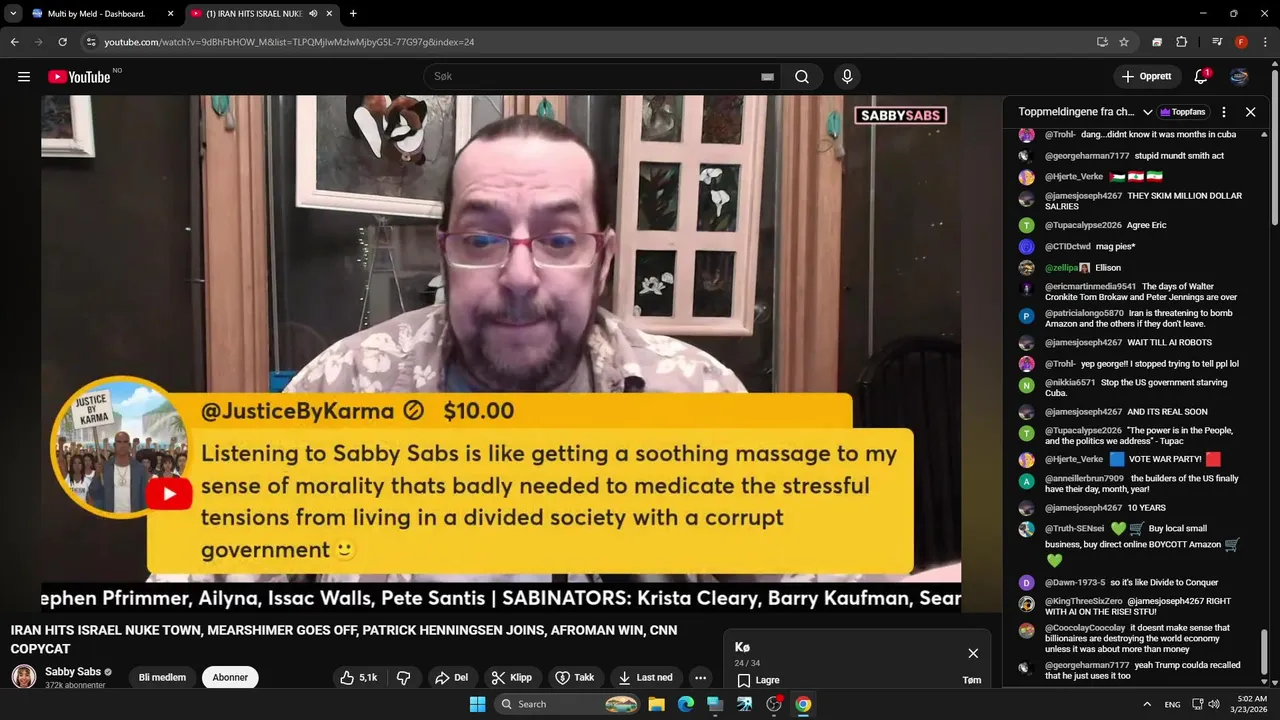Open volume control in system tray
The width and height of the screenshot is (1280, 720).
tap(1213, 704)
